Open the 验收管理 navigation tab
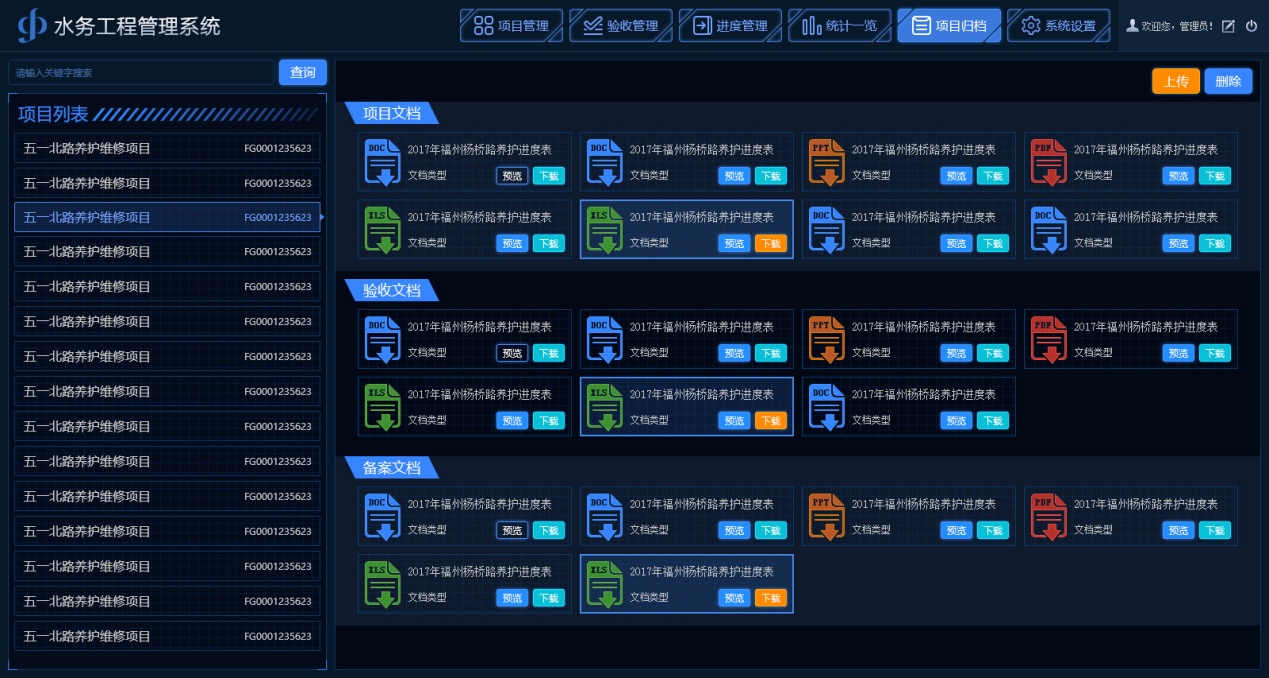The height and width of the screenshot is (678, 1269). click(620, 26)
